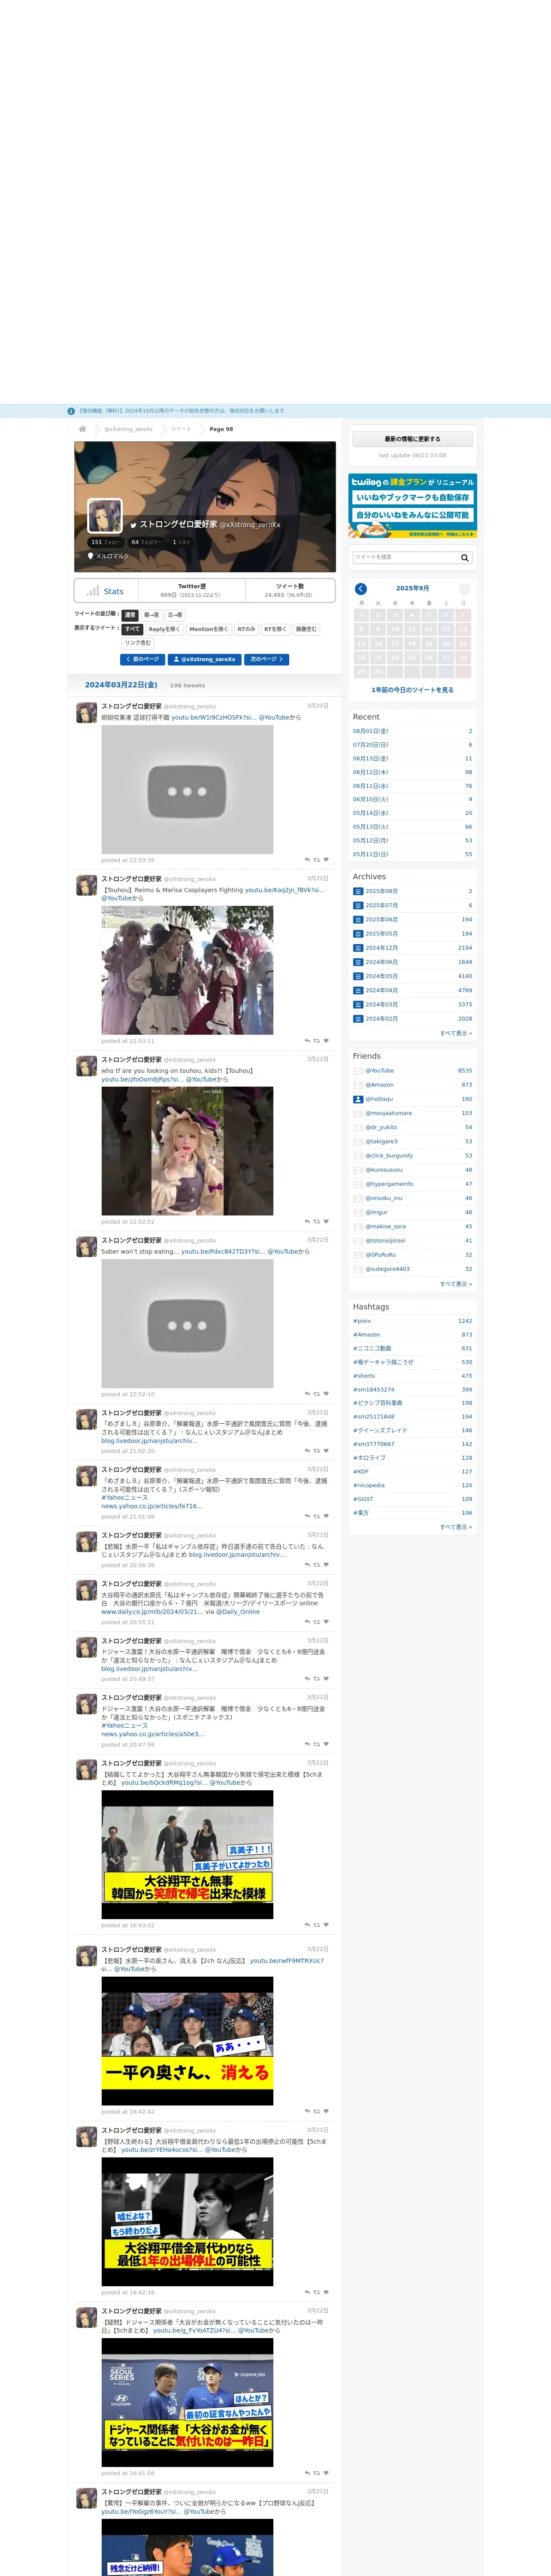Open Recent entry 06月12日(木)
Image resolution: width=551 pixels, height=2576 pixels.
tap(371, 772)
